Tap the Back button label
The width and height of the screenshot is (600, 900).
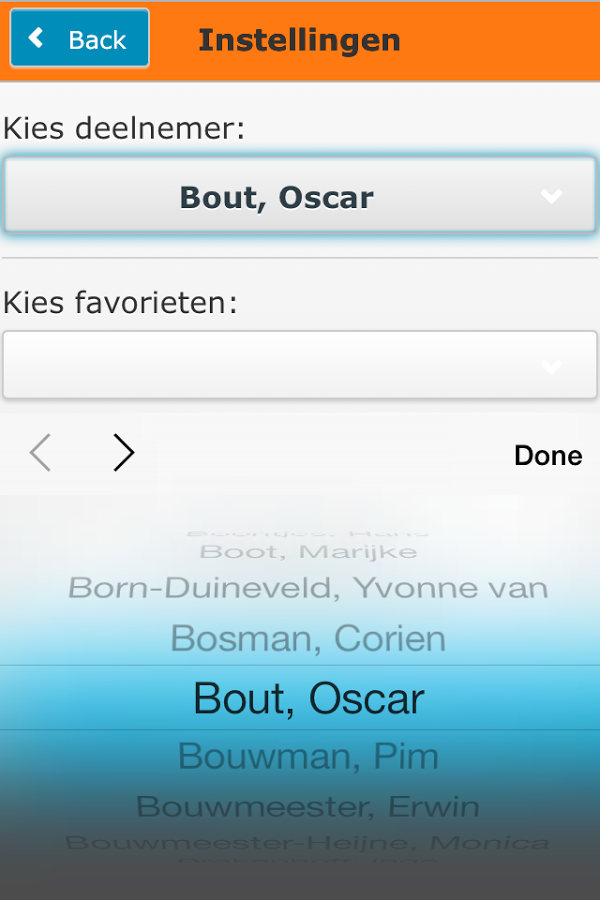coord(97,40)
